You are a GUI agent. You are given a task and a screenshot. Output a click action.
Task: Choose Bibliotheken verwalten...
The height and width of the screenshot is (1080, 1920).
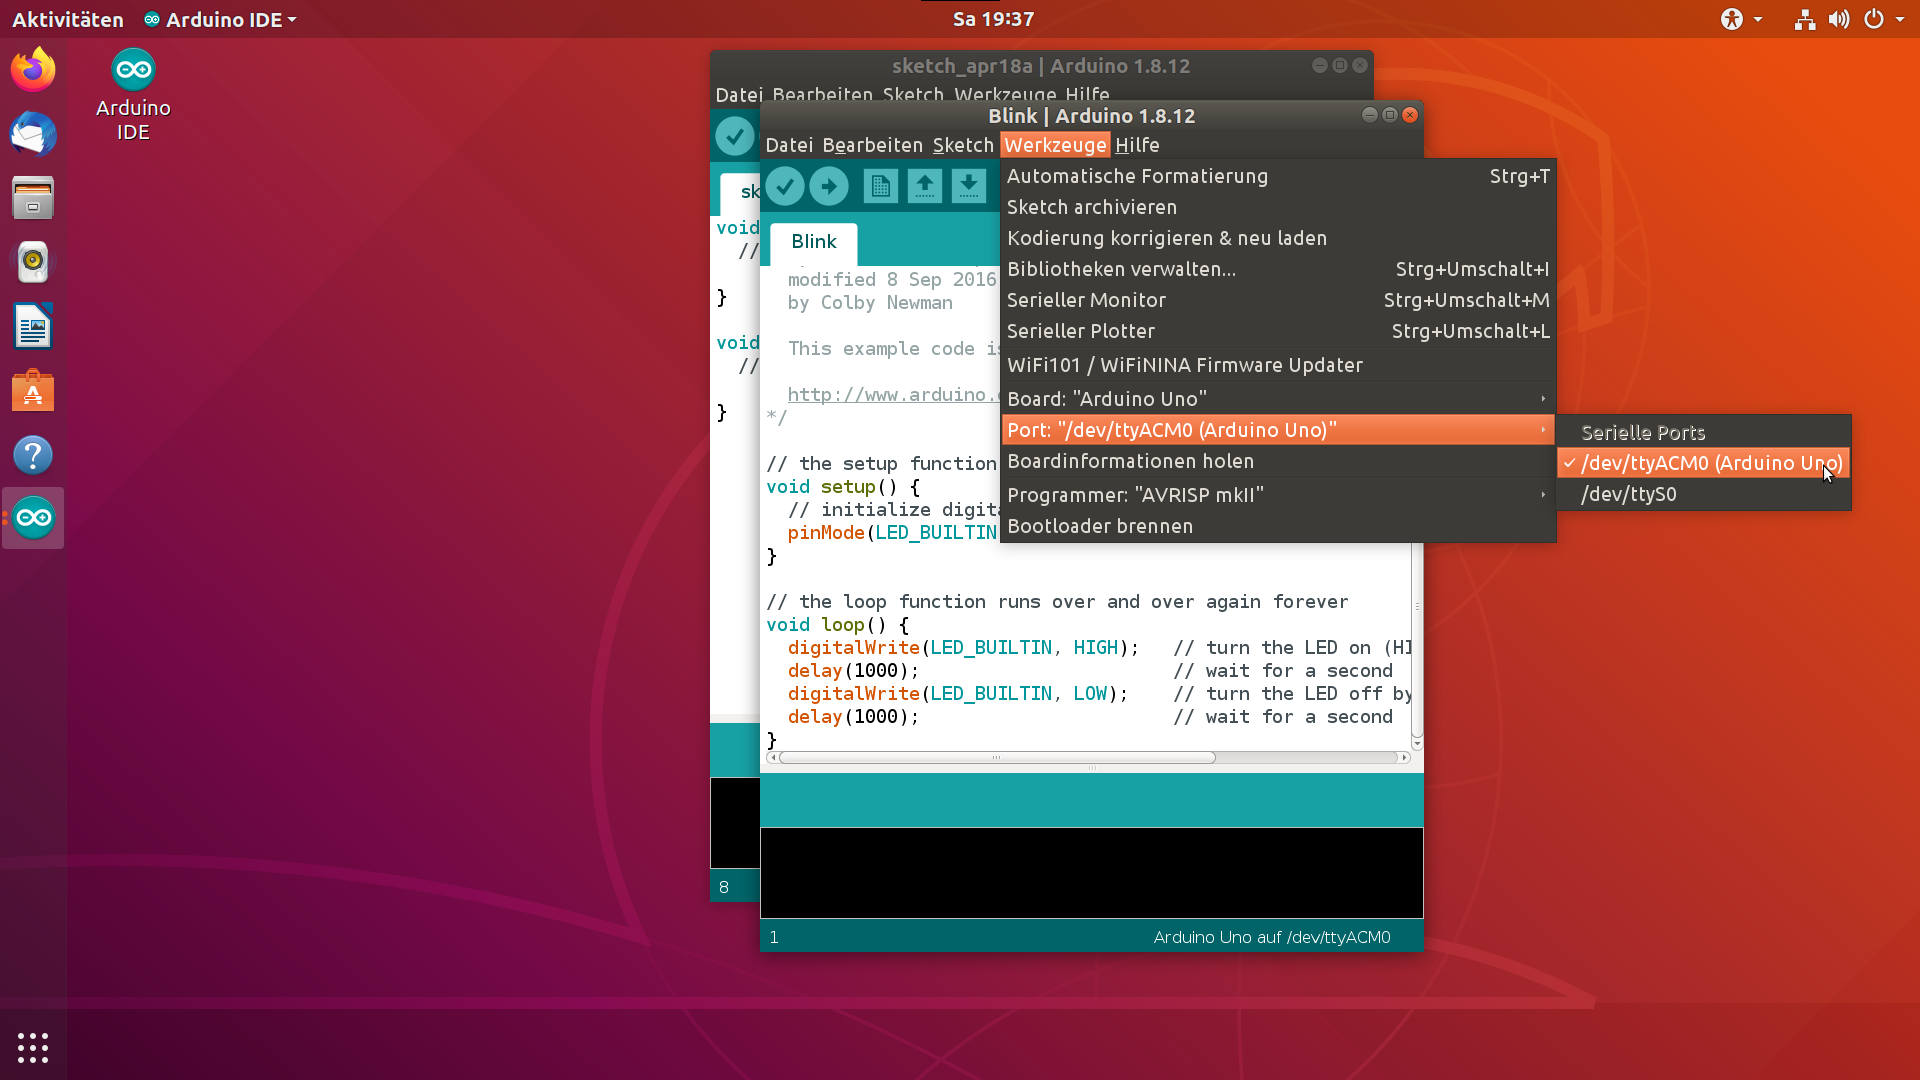(x=1278, y=269)
